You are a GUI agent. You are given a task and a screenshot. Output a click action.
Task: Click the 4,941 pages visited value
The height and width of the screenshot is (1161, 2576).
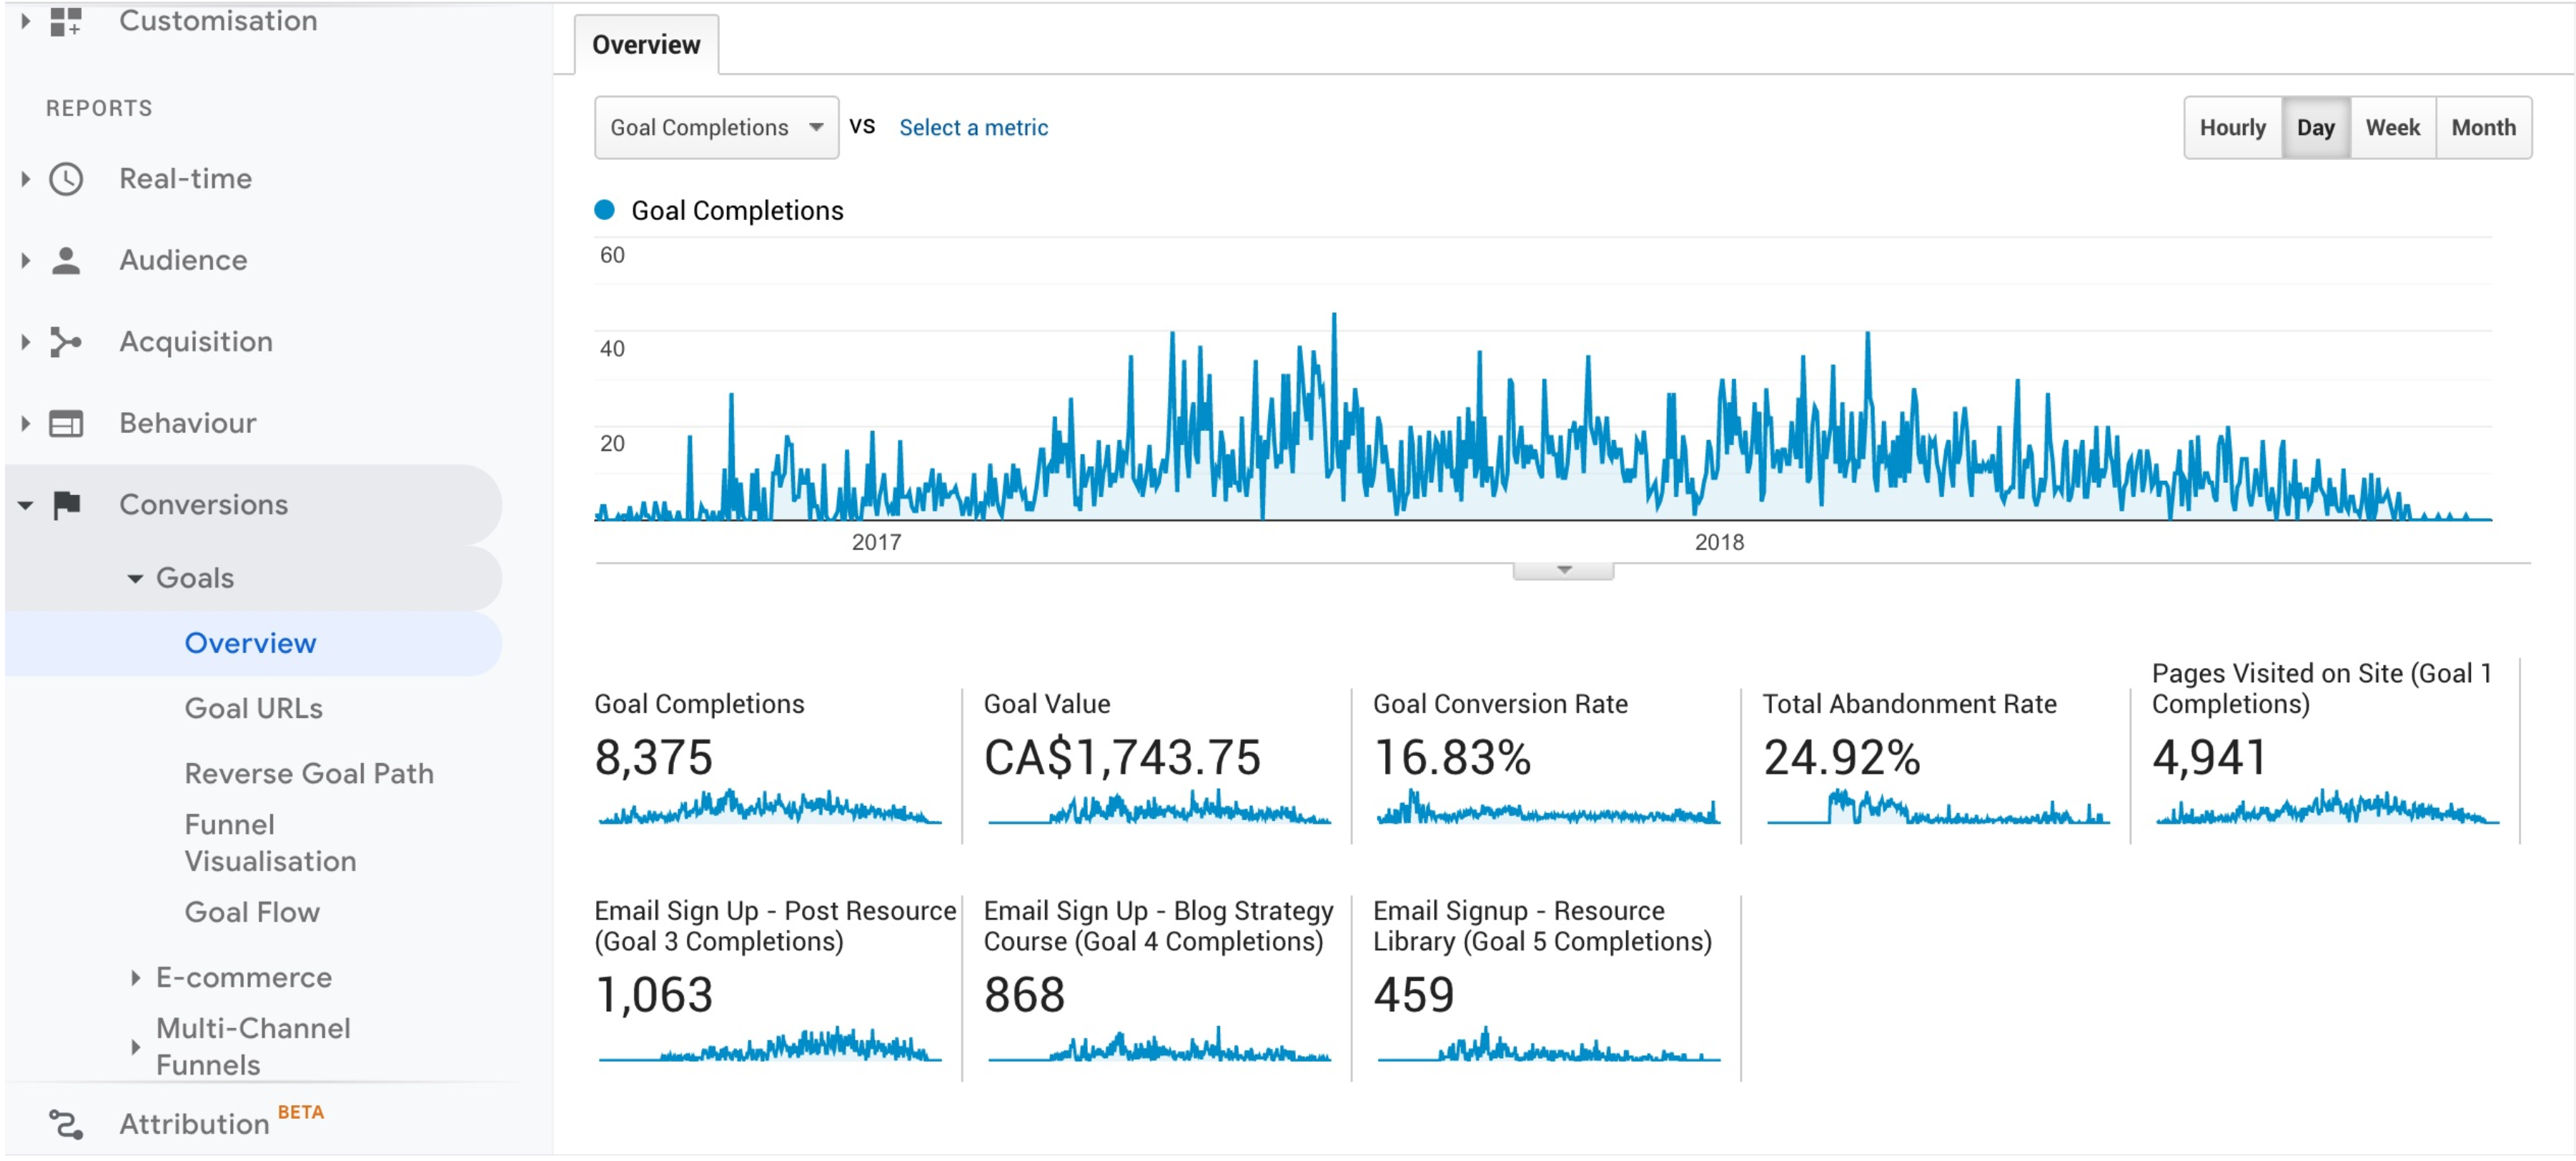2209,757
